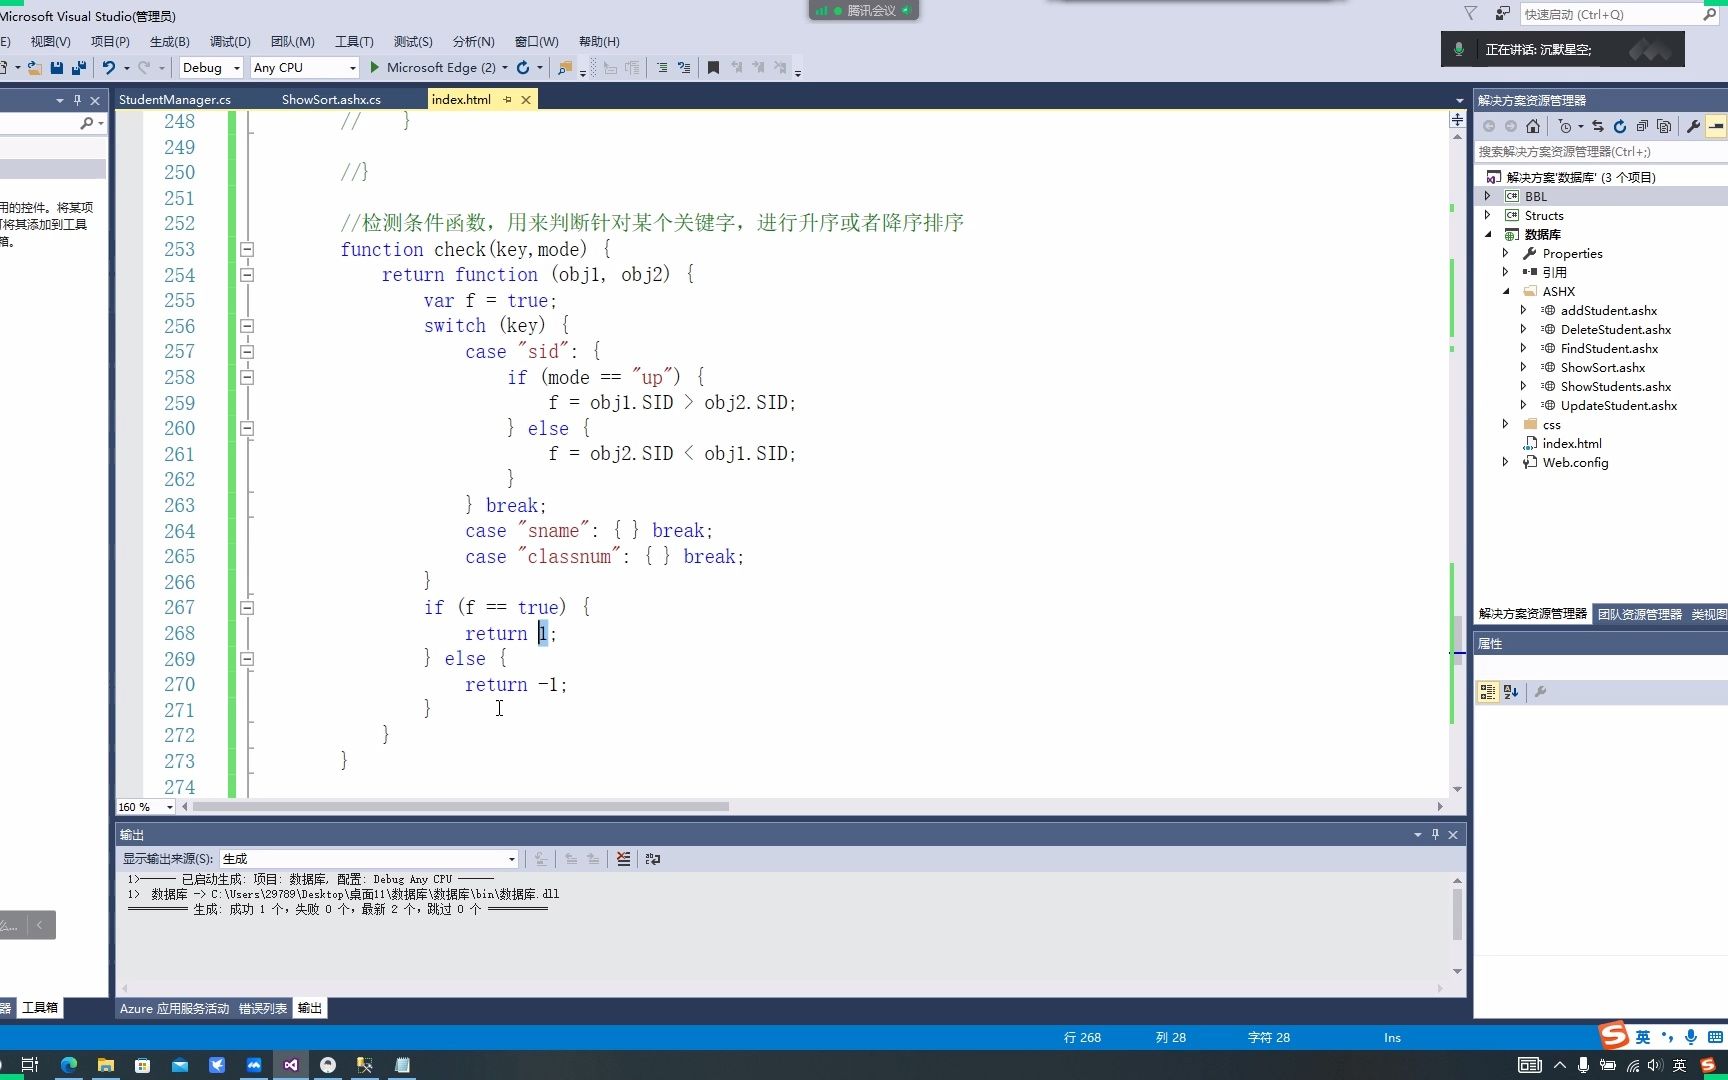Click Toggle Word Wrap in output toolbar

pos(653,858)
